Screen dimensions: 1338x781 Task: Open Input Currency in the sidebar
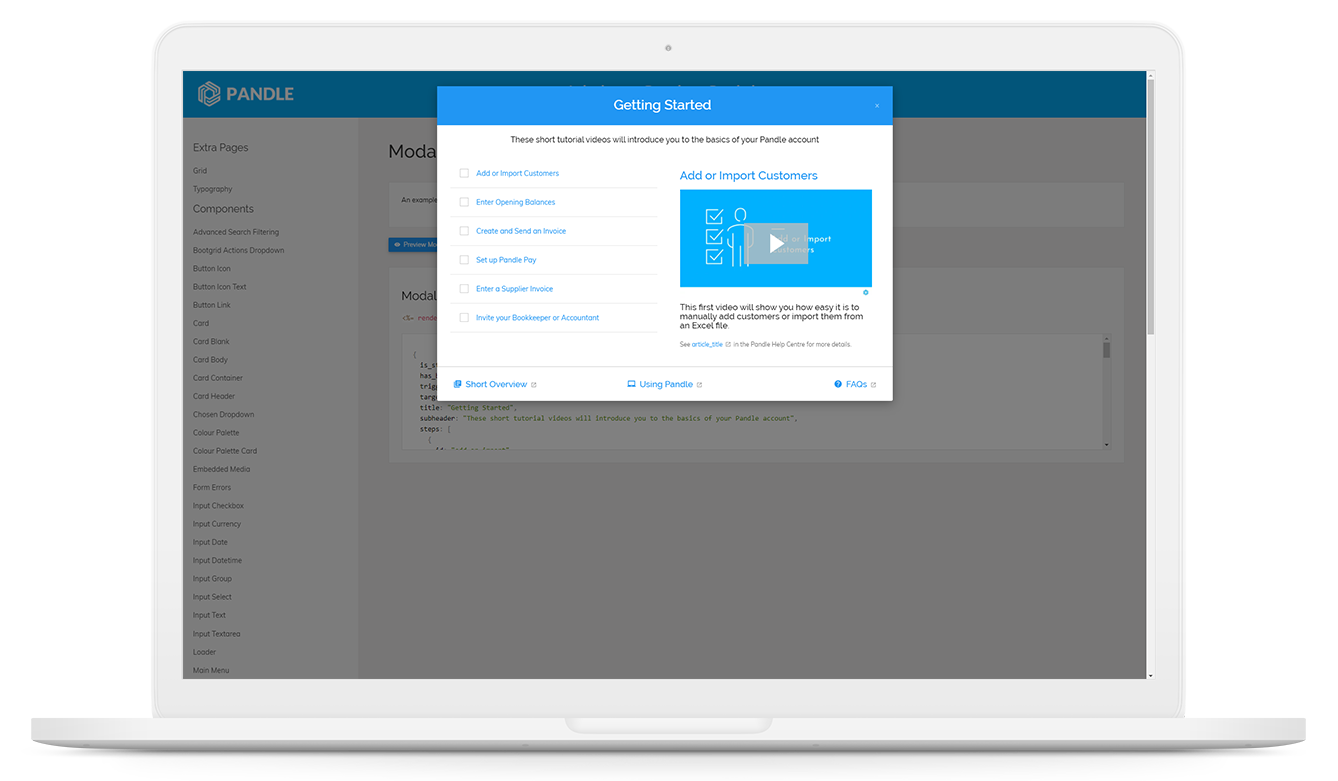click(217, 524)
